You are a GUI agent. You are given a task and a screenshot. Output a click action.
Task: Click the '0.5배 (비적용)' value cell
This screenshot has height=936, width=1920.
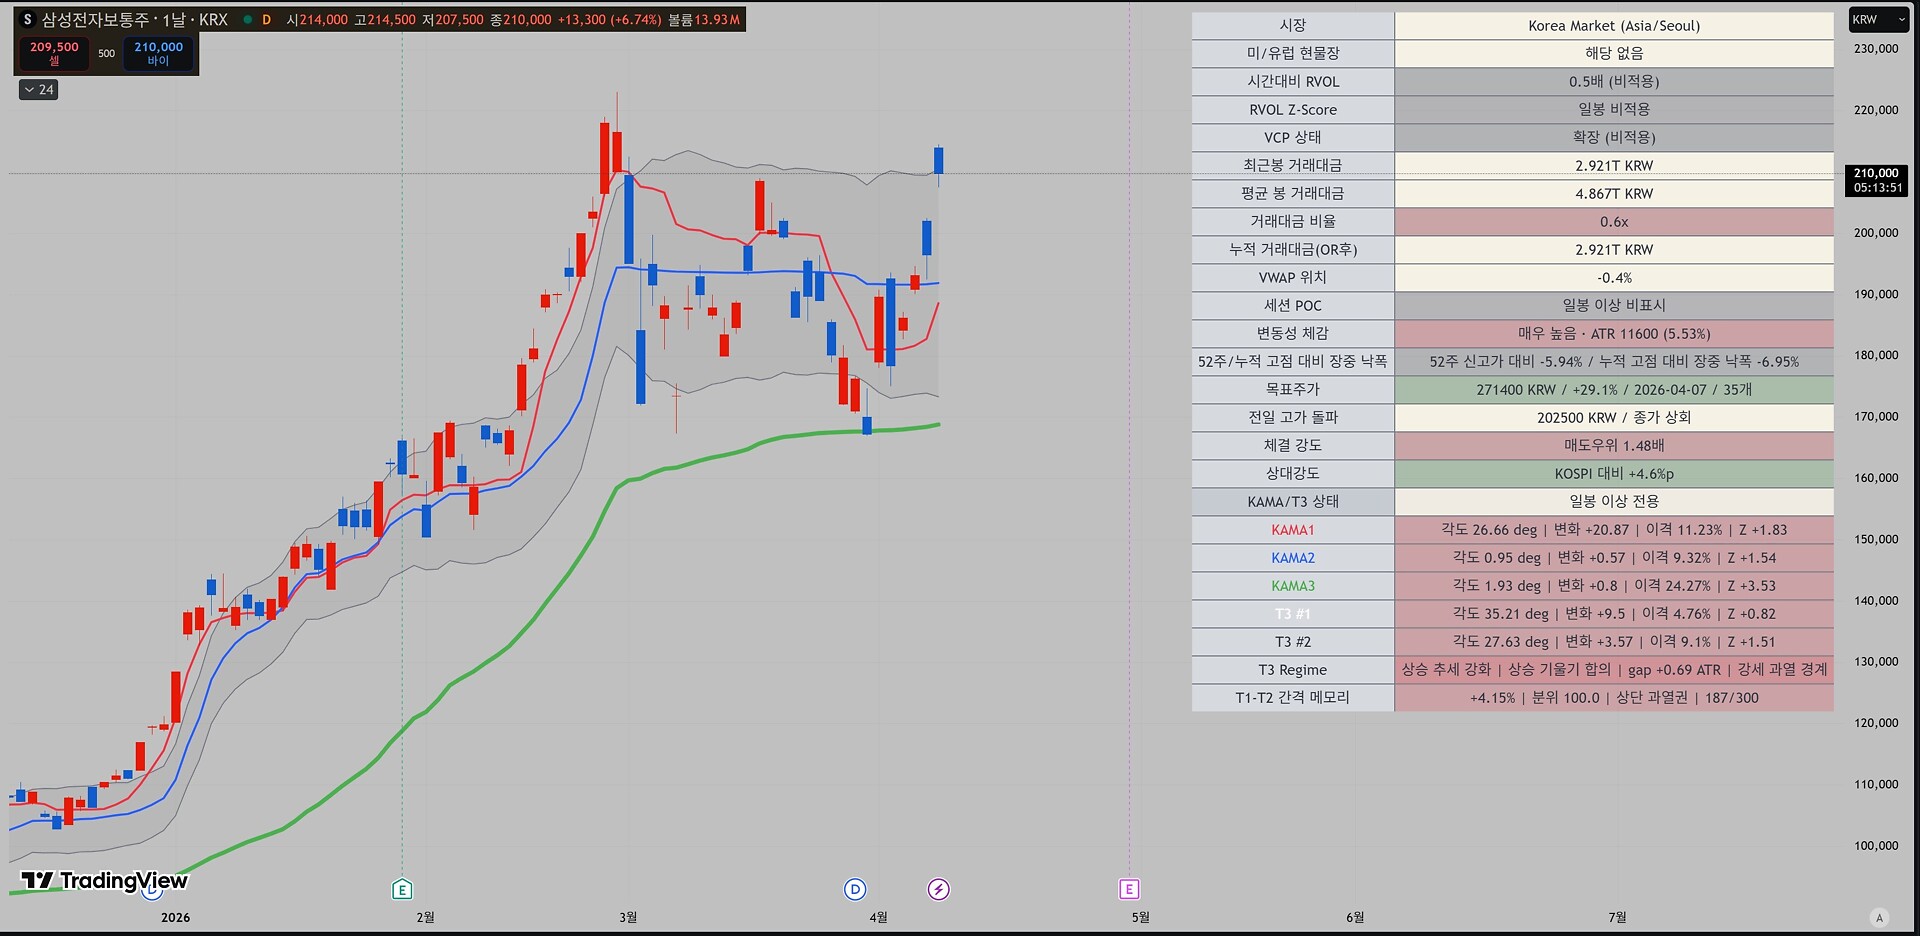(1614, 82)
